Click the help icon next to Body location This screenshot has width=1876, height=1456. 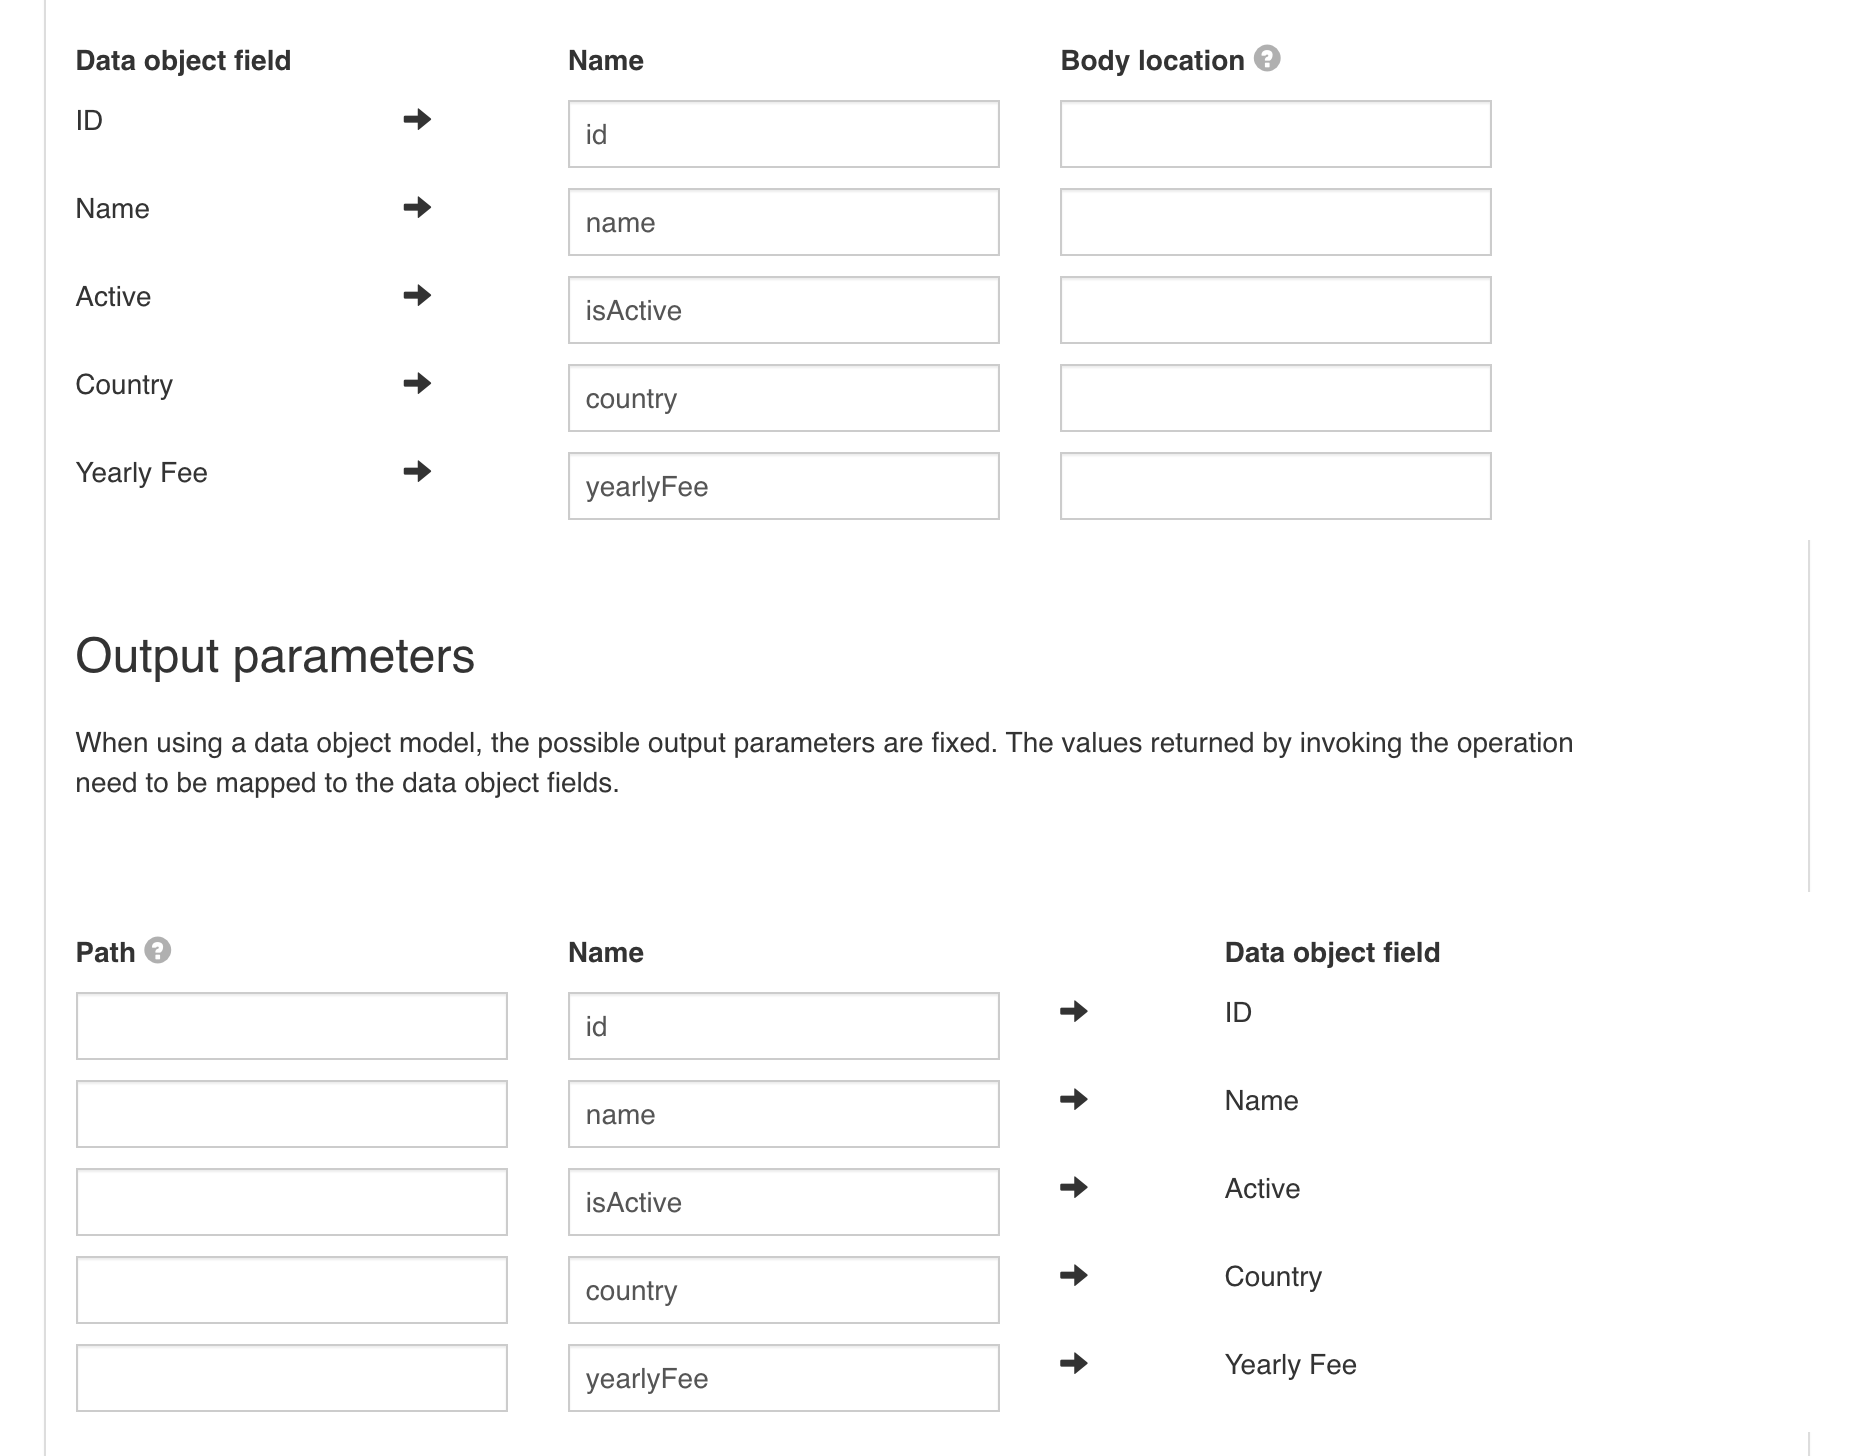pyautogui.click(x=1266, y=59)
